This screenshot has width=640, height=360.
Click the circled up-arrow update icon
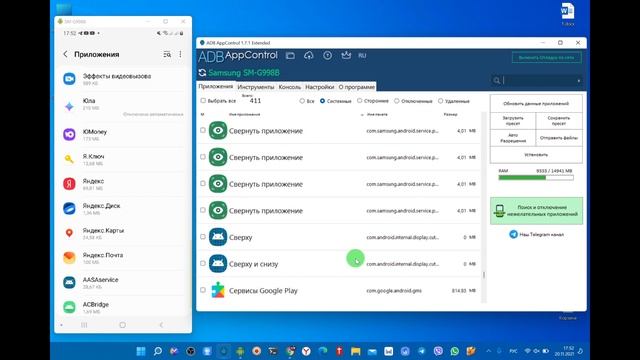pyautogui.click(x=327, y=56)
